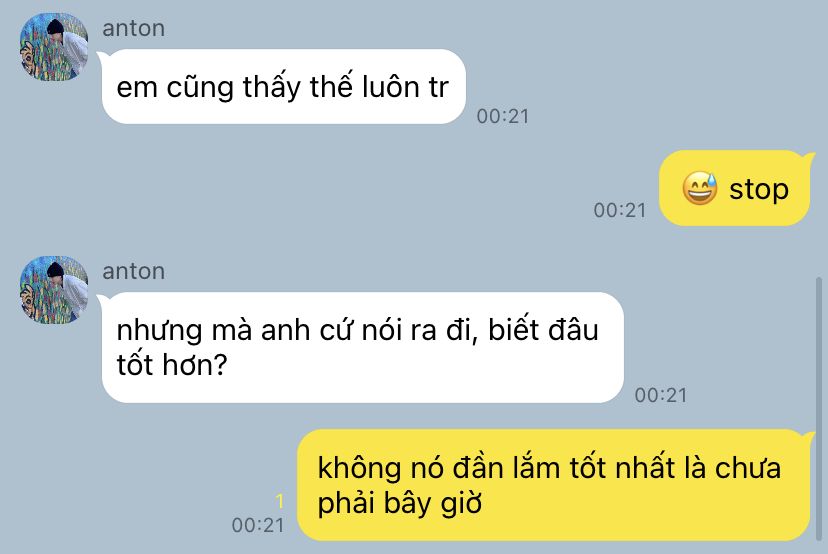The height and width of the screenshot is (554, 828).
Task: Click the 00:21 timestamp beside 'tốt hơn?' bubble
Action: click(661, 395)
